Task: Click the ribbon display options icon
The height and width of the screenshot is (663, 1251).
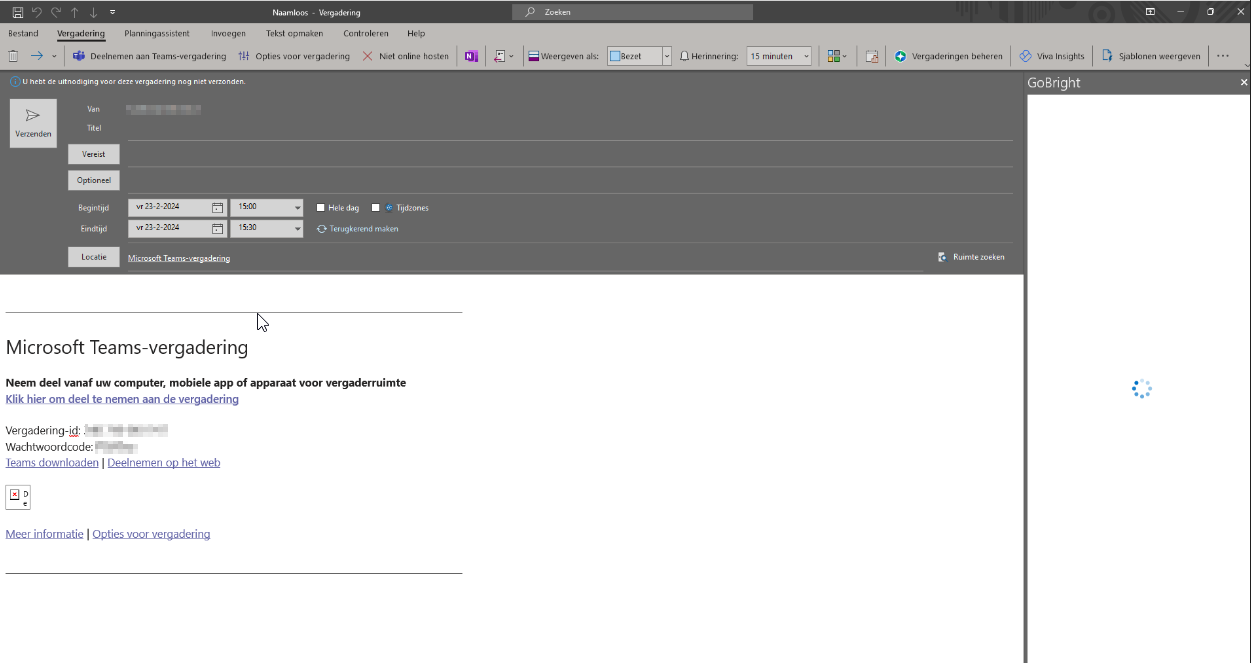Action: pos(1150,12)
